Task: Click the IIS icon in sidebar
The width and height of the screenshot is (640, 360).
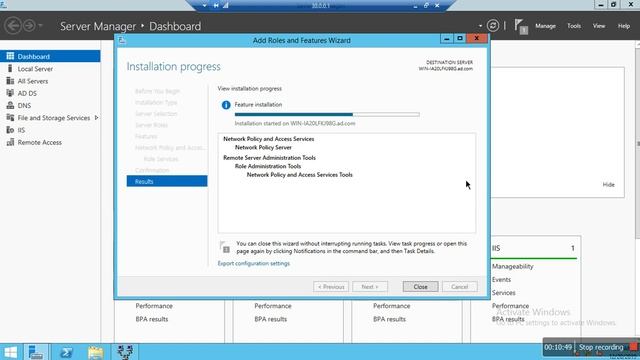Action: (10, 130)
